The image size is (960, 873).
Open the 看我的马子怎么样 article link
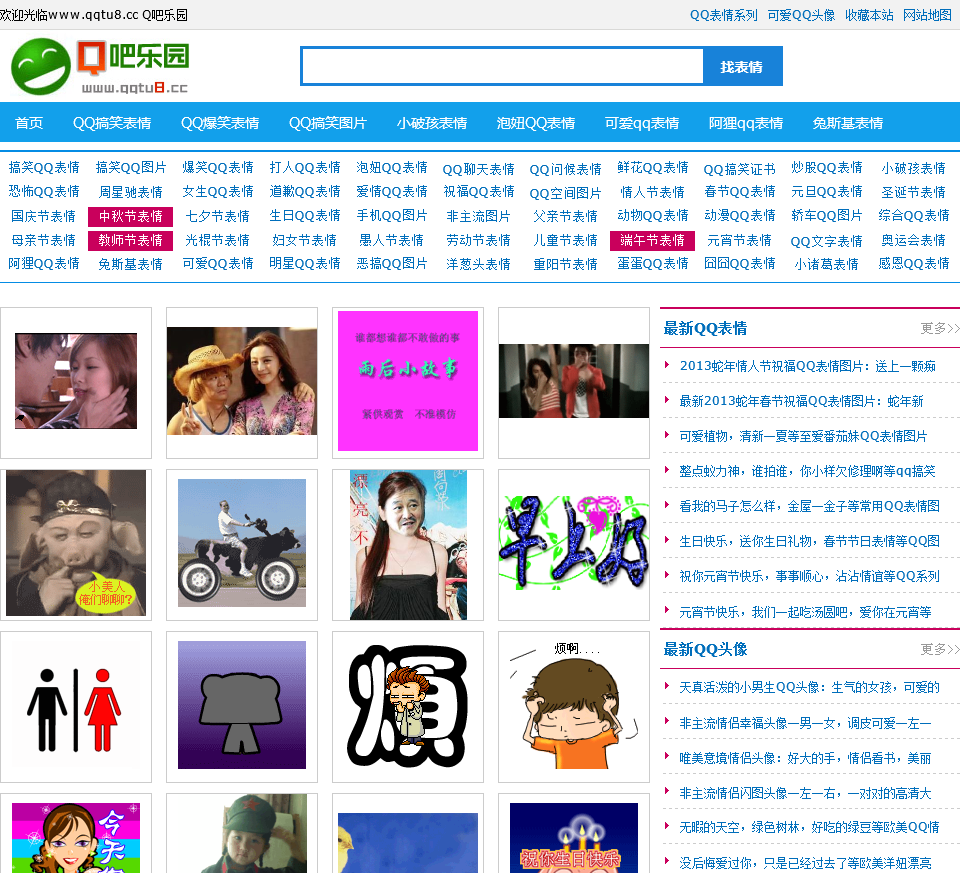coord(809,506)
